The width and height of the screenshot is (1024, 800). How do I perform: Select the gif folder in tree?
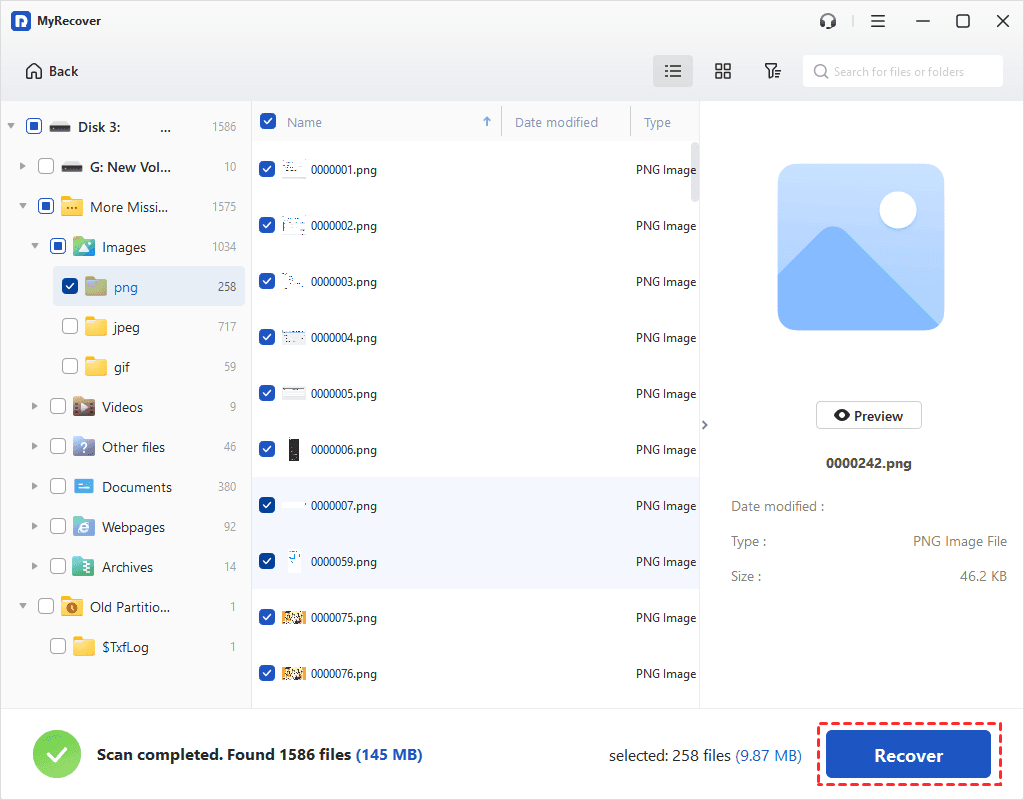point(121,367)
